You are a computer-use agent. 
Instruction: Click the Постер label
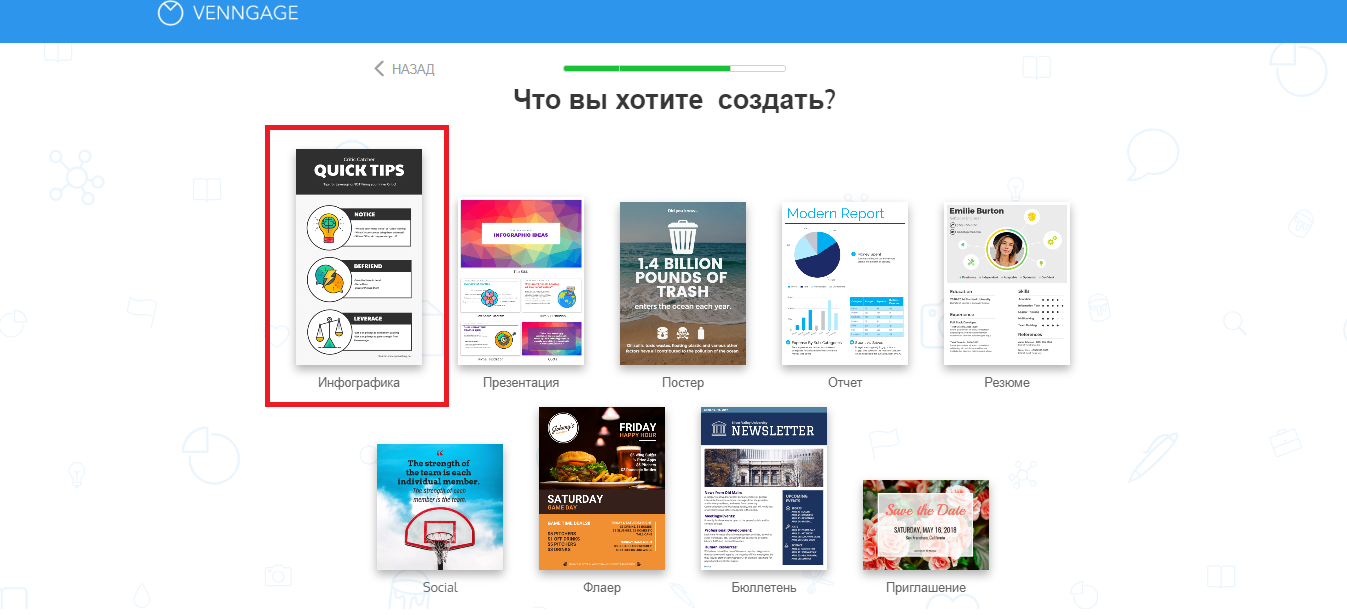click(683, 382)
